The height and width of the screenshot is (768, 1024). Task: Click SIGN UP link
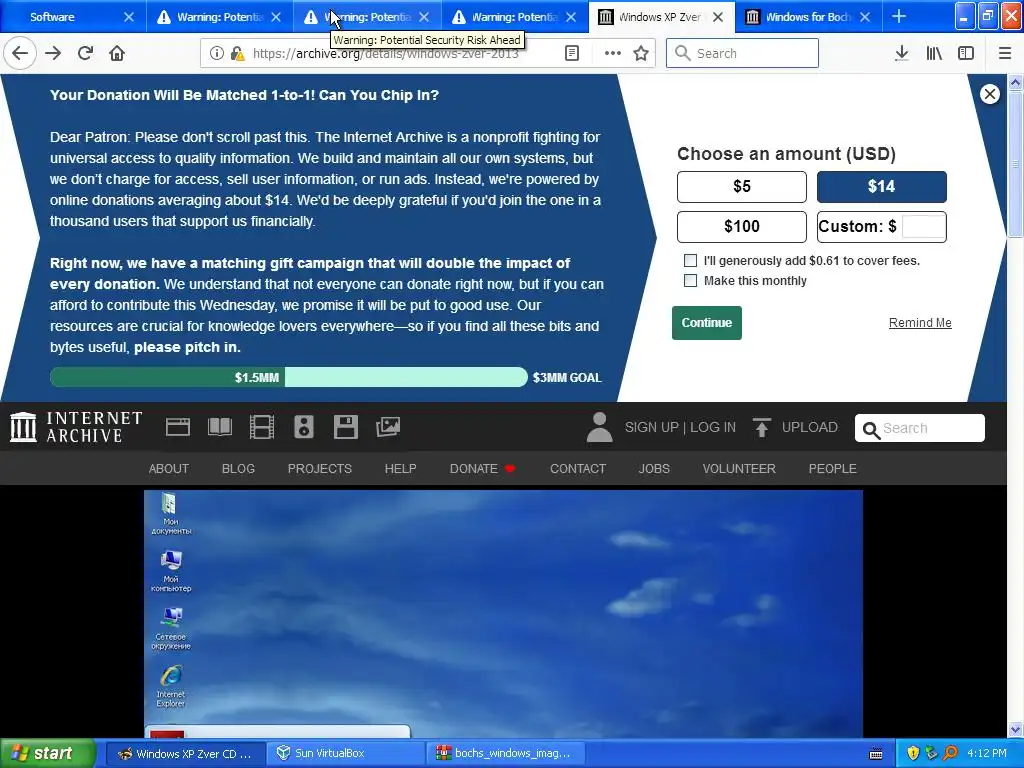click(652, 427)
